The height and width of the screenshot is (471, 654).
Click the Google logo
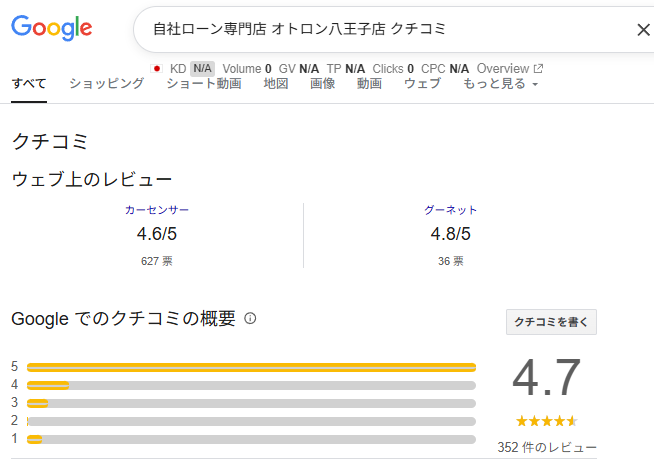click(52, 28)
